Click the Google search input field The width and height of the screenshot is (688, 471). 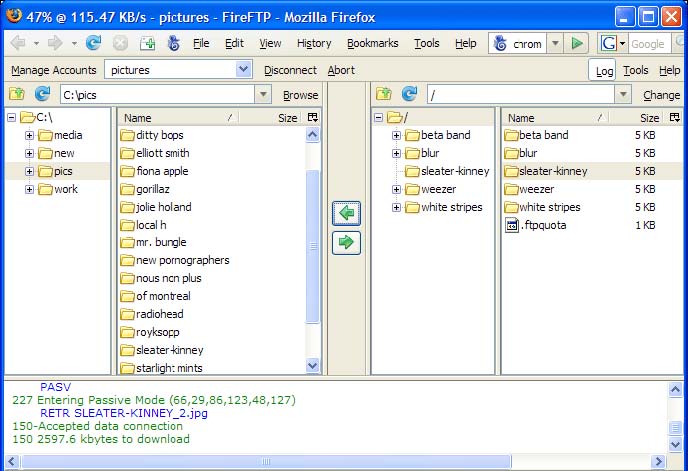pos(650,43)
